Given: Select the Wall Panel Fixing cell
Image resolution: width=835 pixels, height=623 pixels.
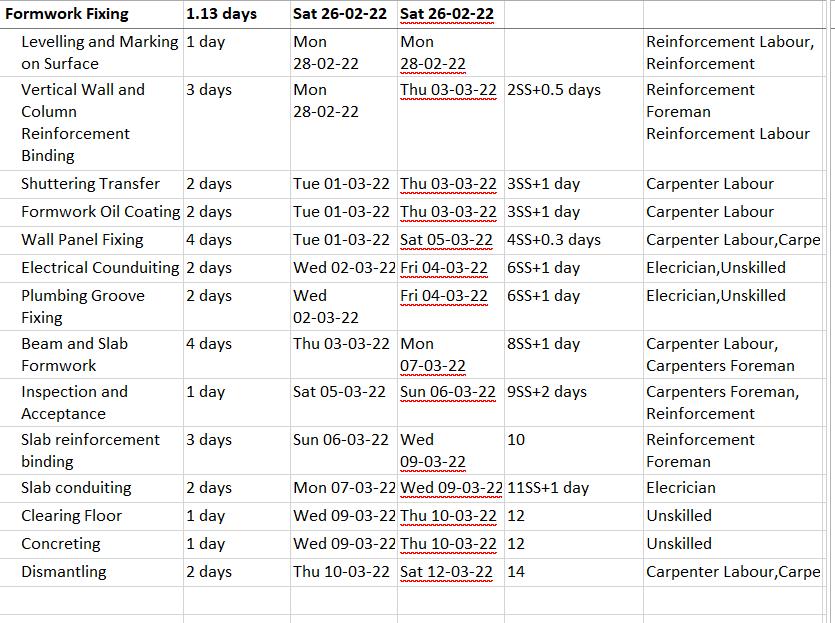Looking at the screenshot, I should pos(82,240).
